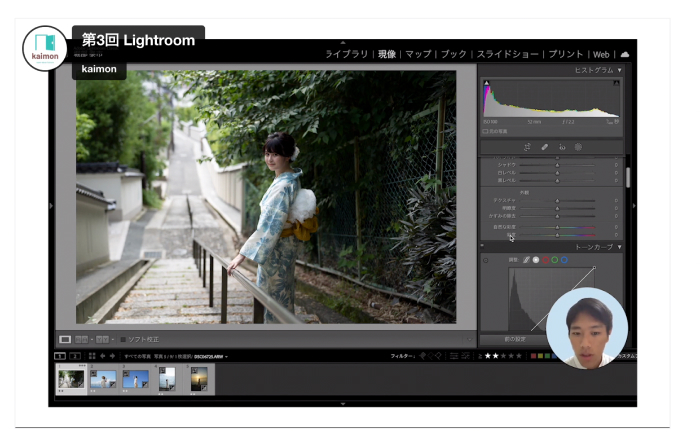Toggle the ソフト校正 soft proofing checkbox
Viewport: 700px width, 440px height.
[124, 340]
